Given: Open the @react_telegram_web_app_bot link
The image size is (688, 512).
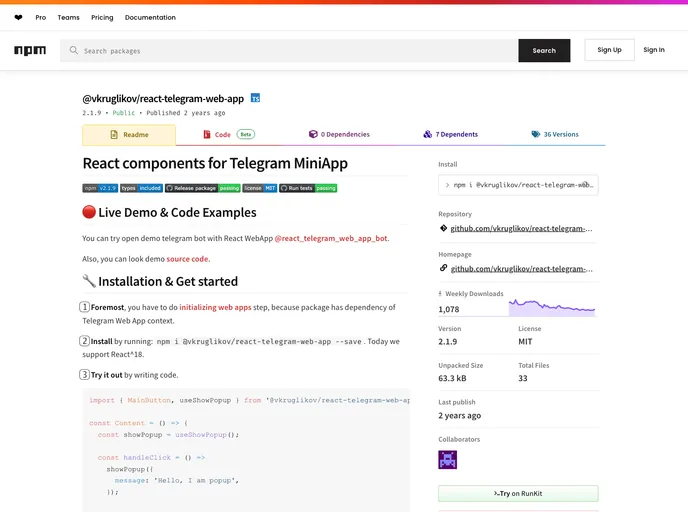Looking at the screenshot, I should pyautogui.click(x=331, y=238).
